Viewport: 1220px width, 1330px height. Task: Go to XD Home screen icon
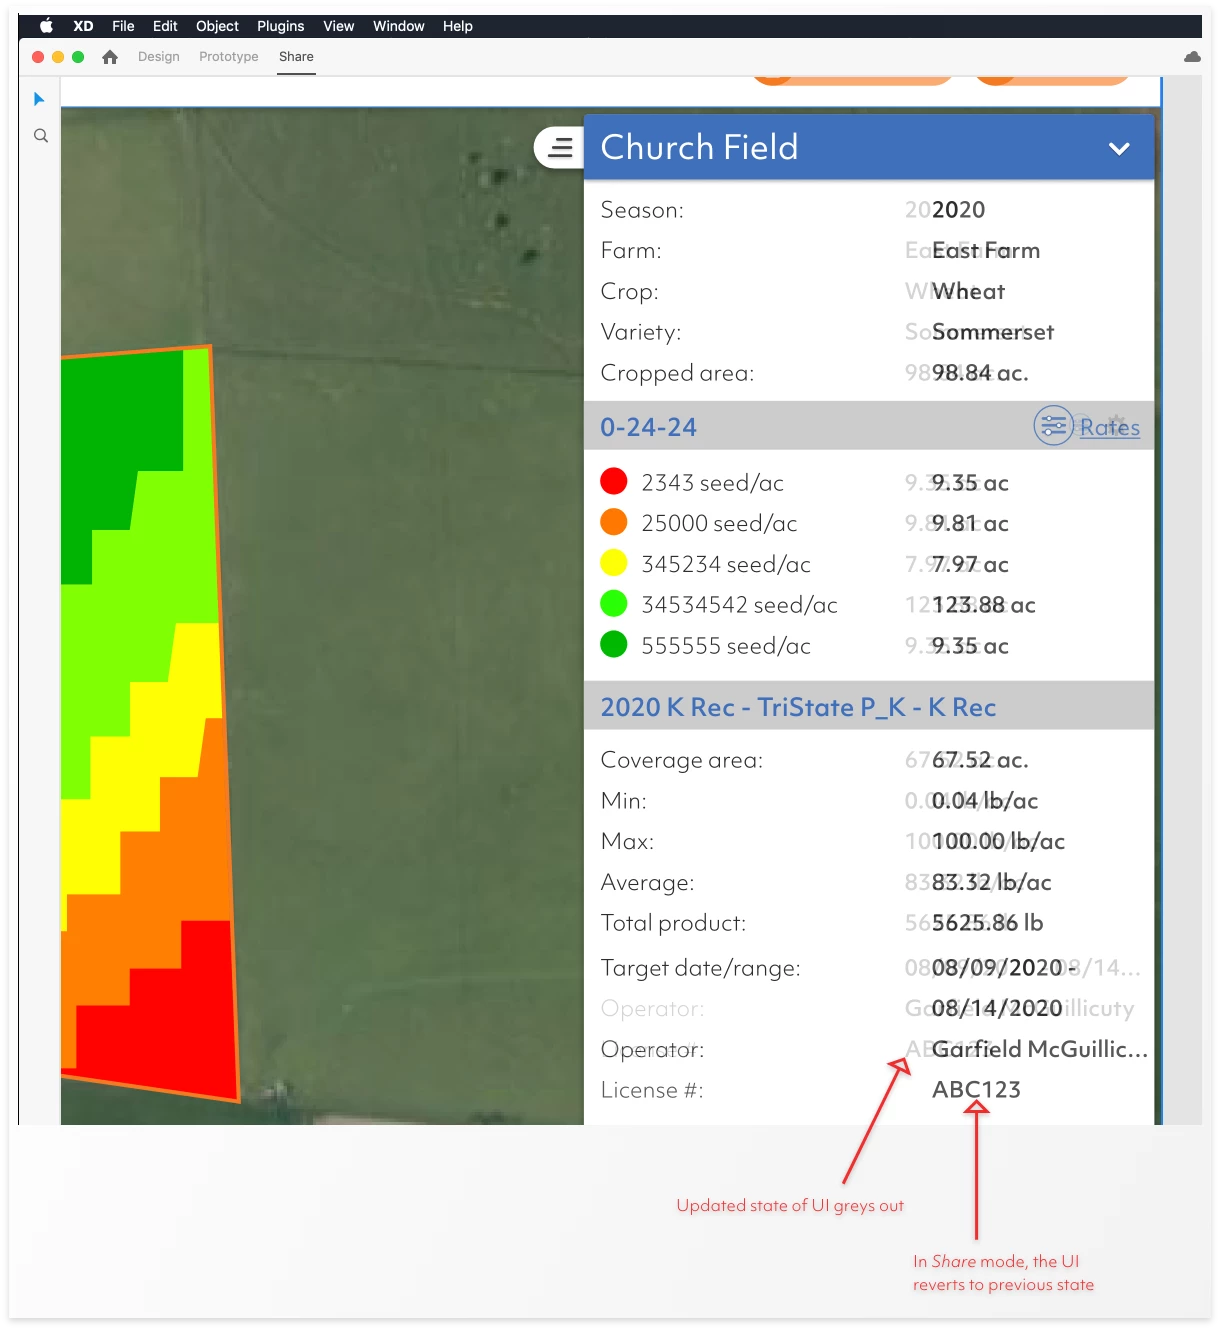(x=110, y=57)
